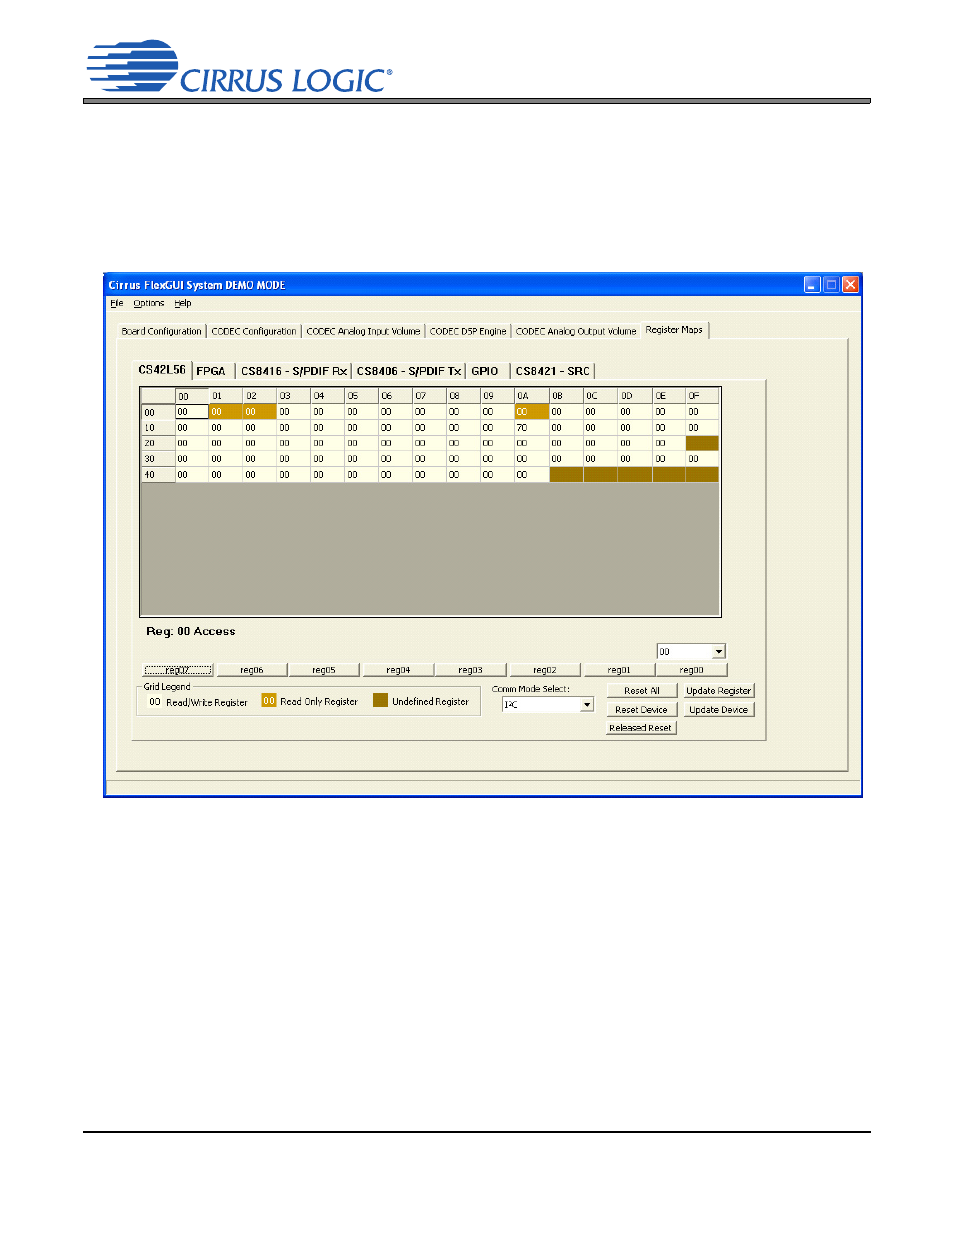Click column header 0A in register grid

pyautogui.click(x=532, y=396)
